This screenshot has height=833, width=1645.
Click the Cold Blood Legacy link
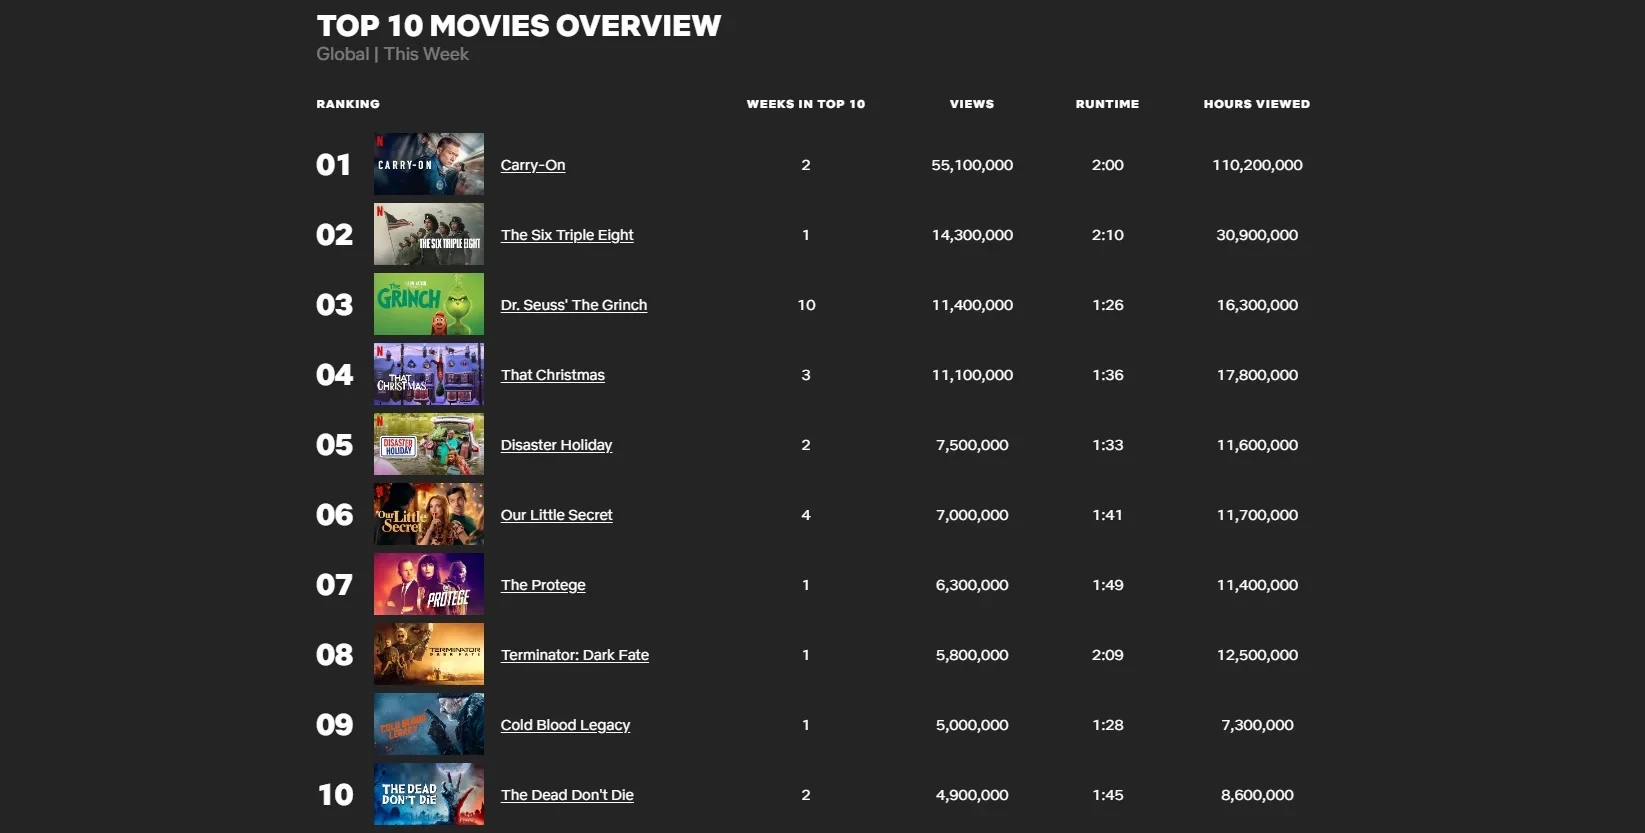565,725
